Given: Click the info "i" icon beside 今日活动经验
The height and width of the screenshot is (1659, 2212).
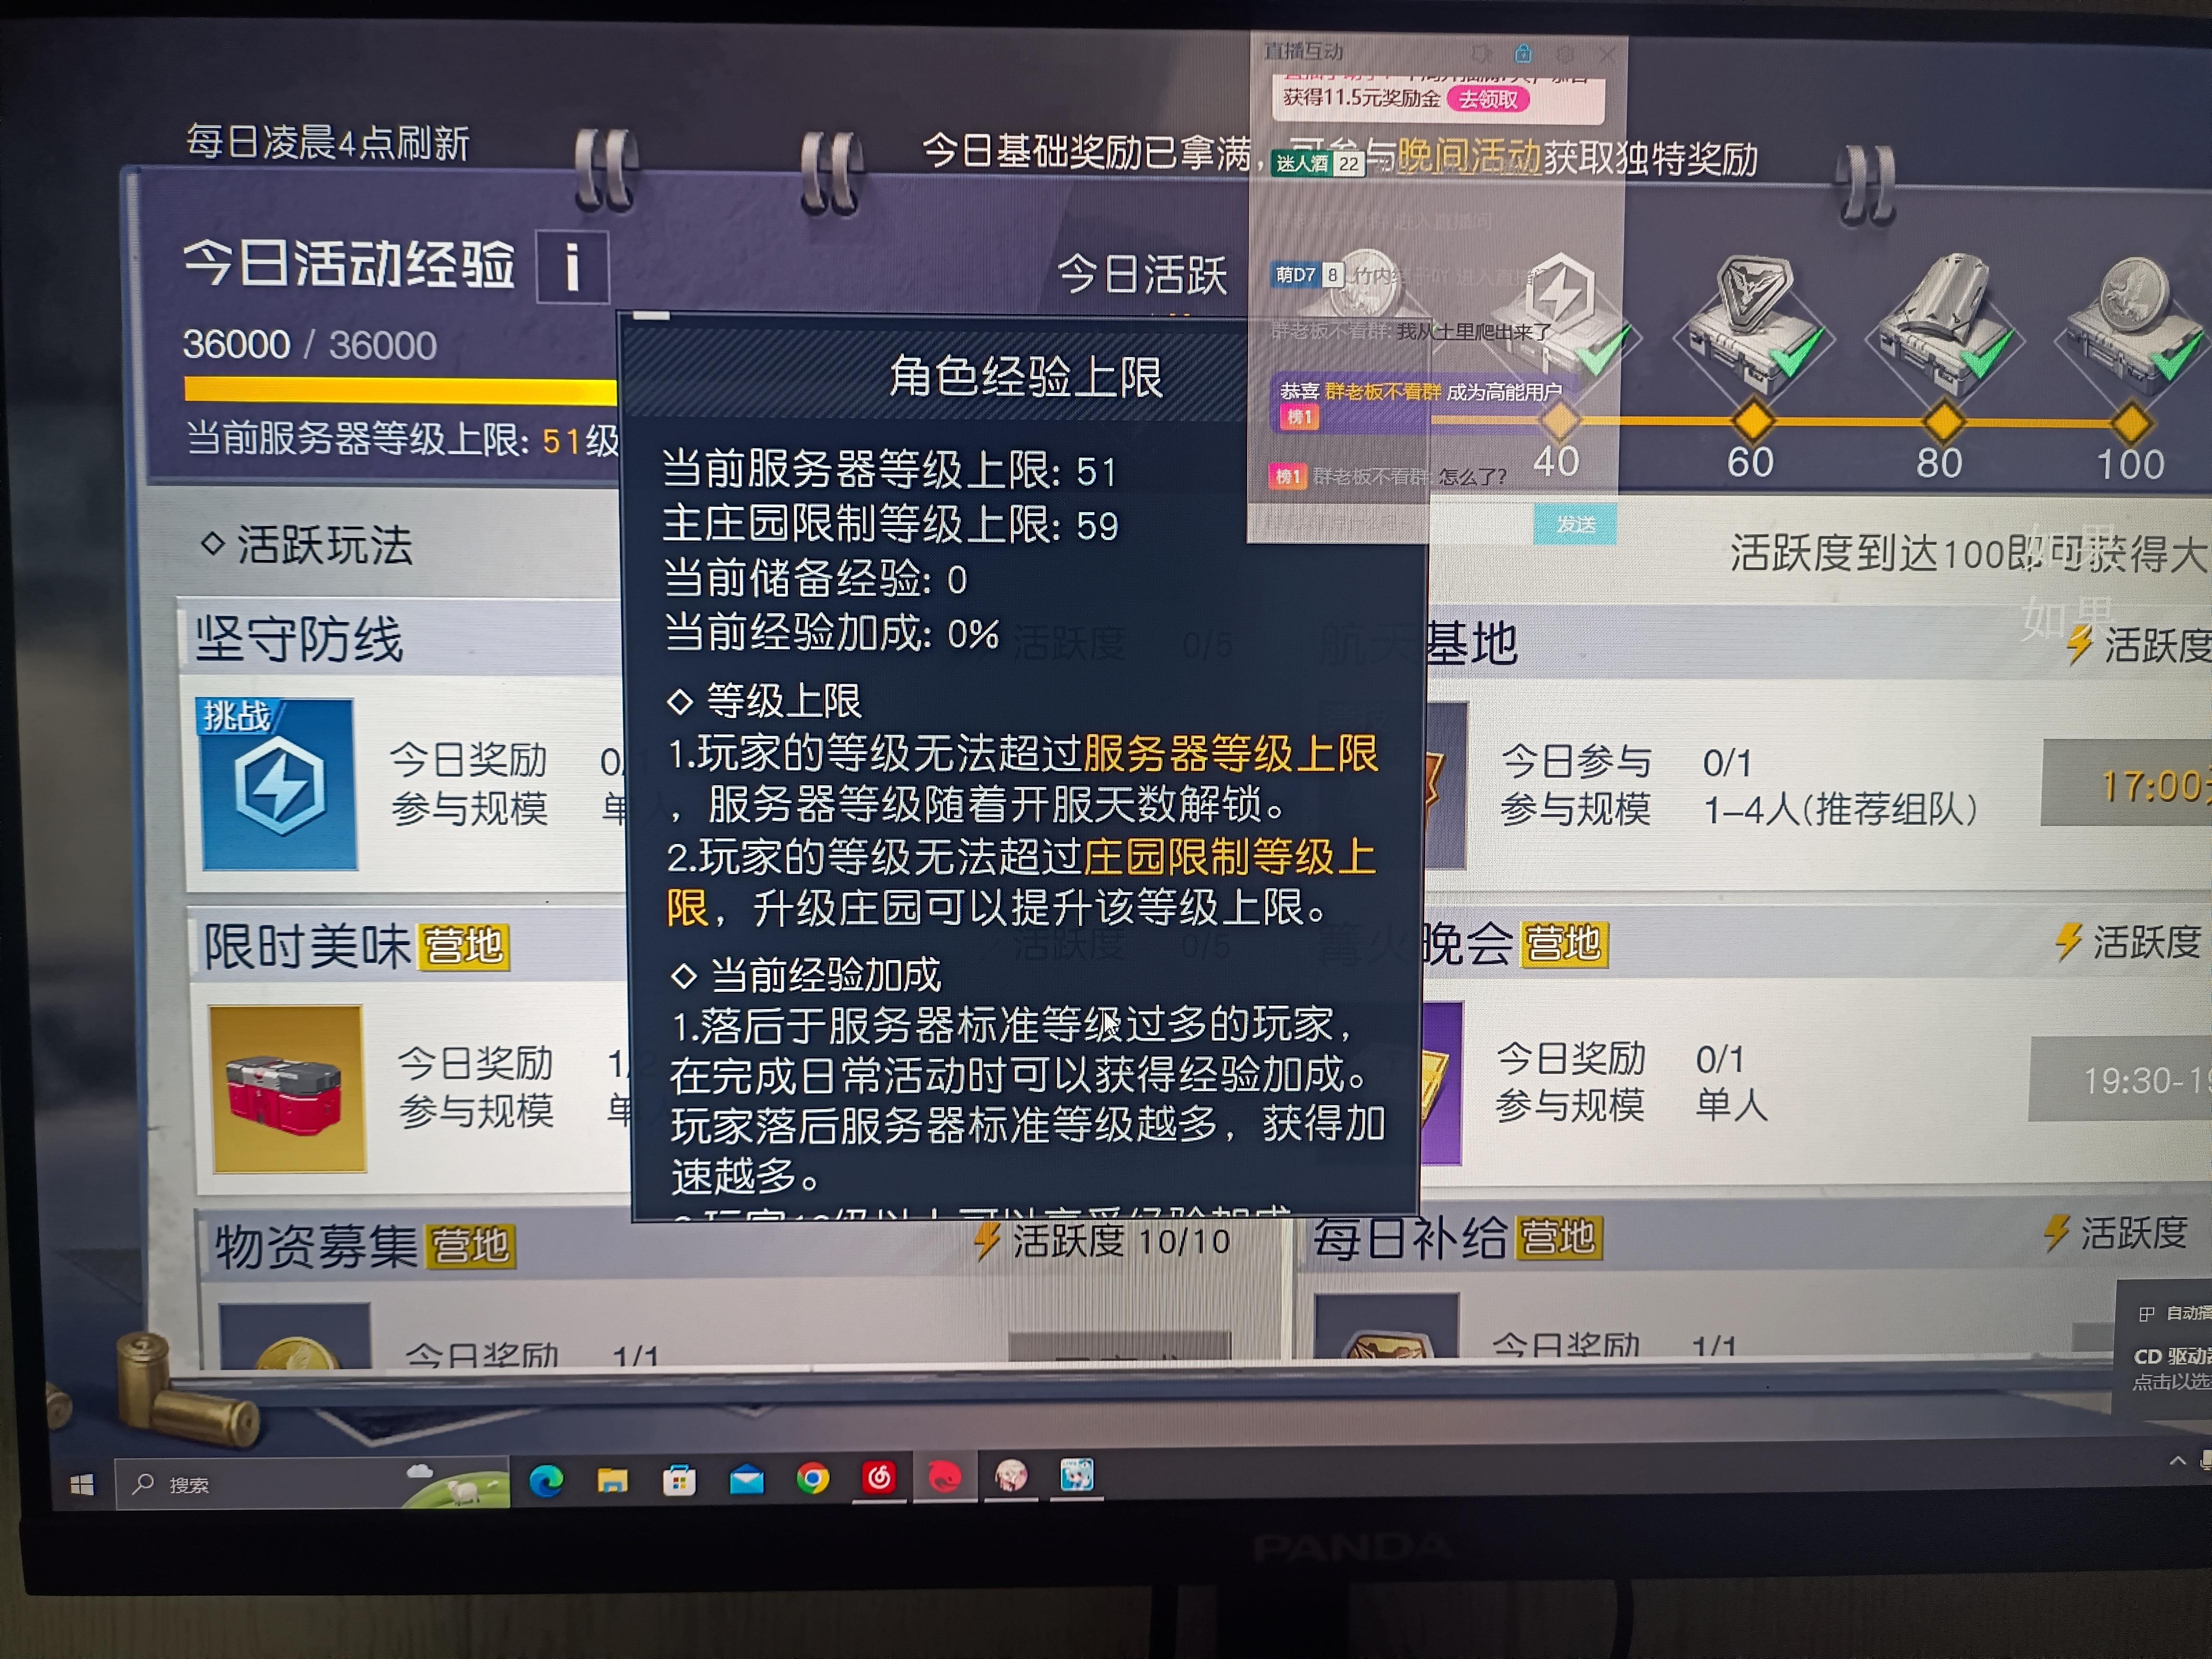Looking at the screenshot, I should click(x=572, y=267).
